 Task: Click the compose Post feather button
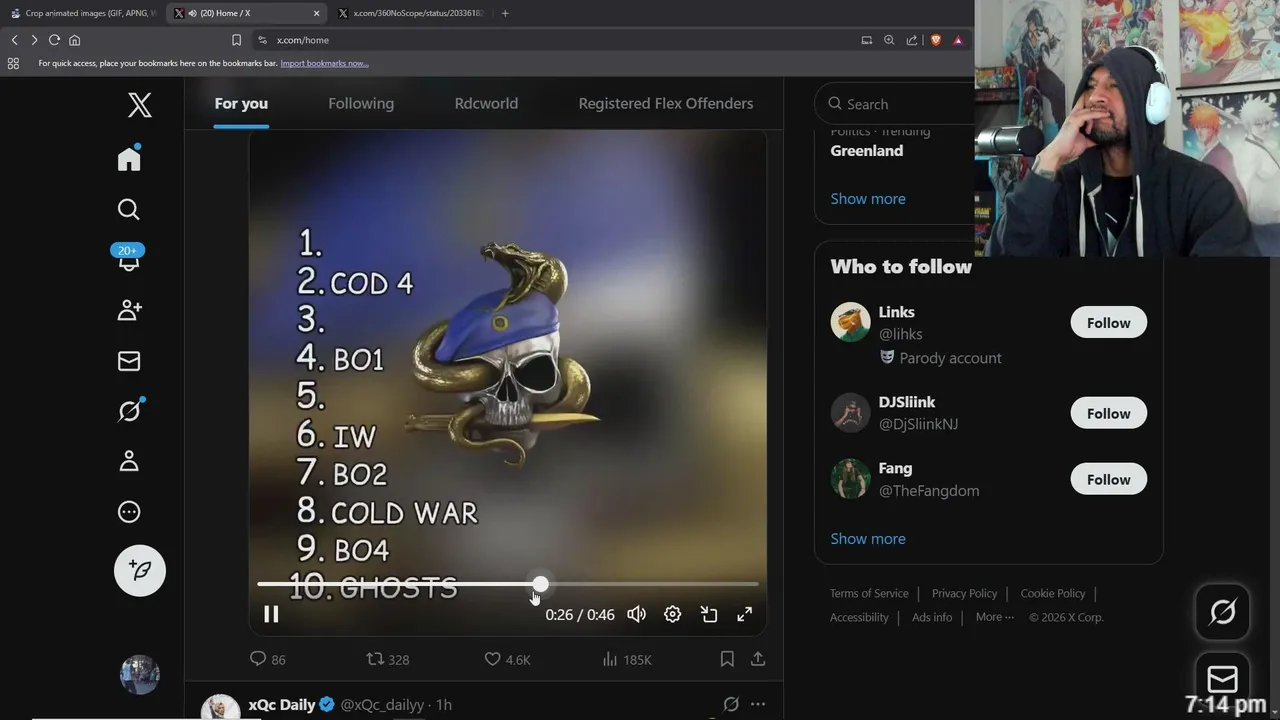[x=140, y=570]
